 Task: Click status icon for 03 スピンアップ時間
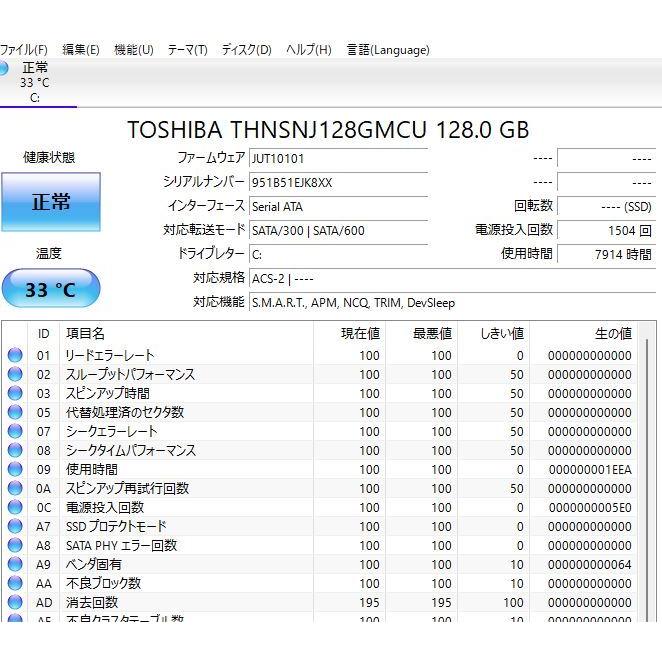pyautogui.click(x=15, y=393)
